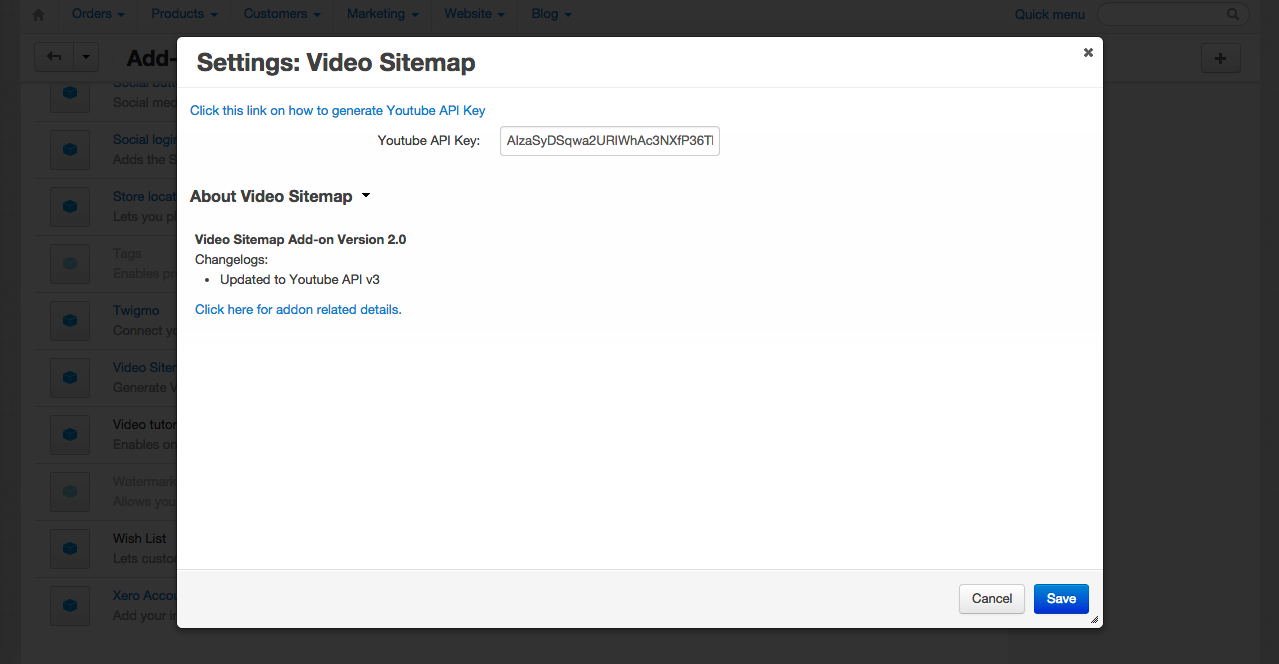Click the plus add button
Image resolution: width=1279 pixels, height=664 pixels.
[x=1220, y=58]
